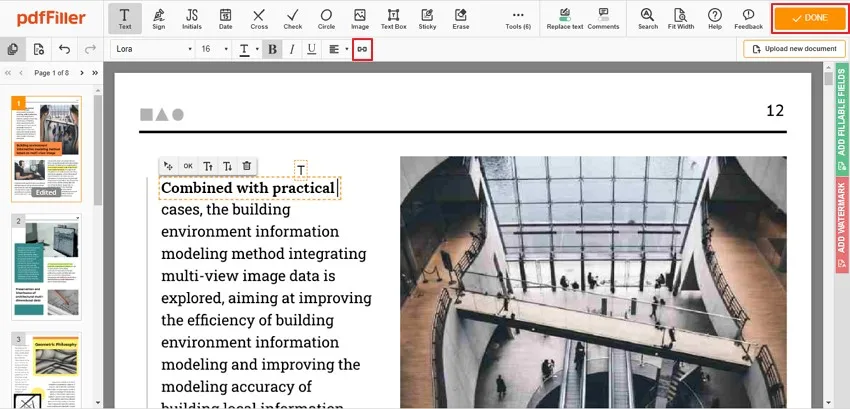Open the Feedback form
The width and height of the screenshot is (850, 409).
point(749,18)
